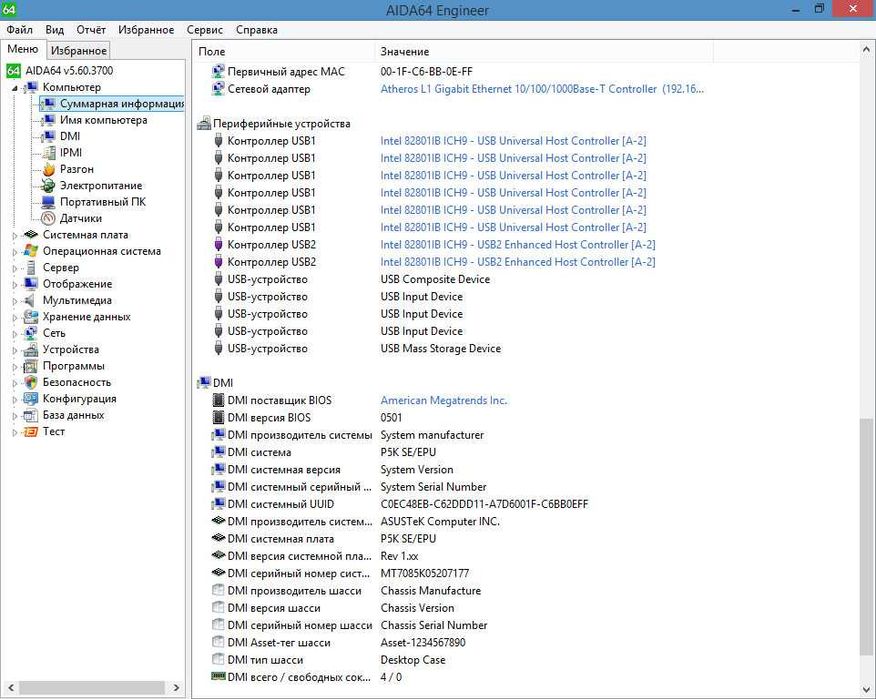Viewport: 876px width, 699px height.
Task: Click the Портативный ПК laptop icon
Action: [49, 202]
